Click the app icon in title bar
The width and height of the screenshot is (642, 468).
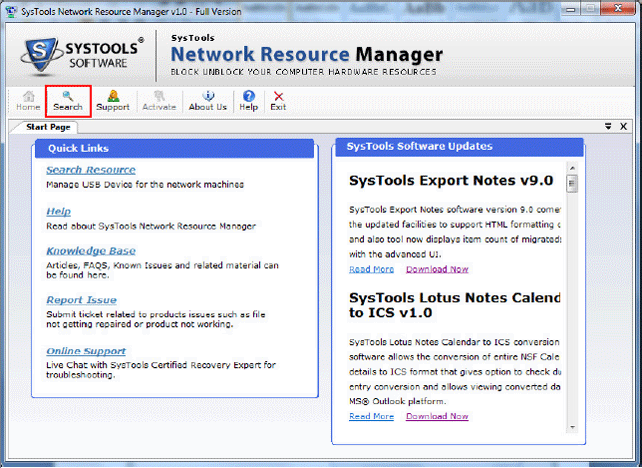tap(11, 11)
